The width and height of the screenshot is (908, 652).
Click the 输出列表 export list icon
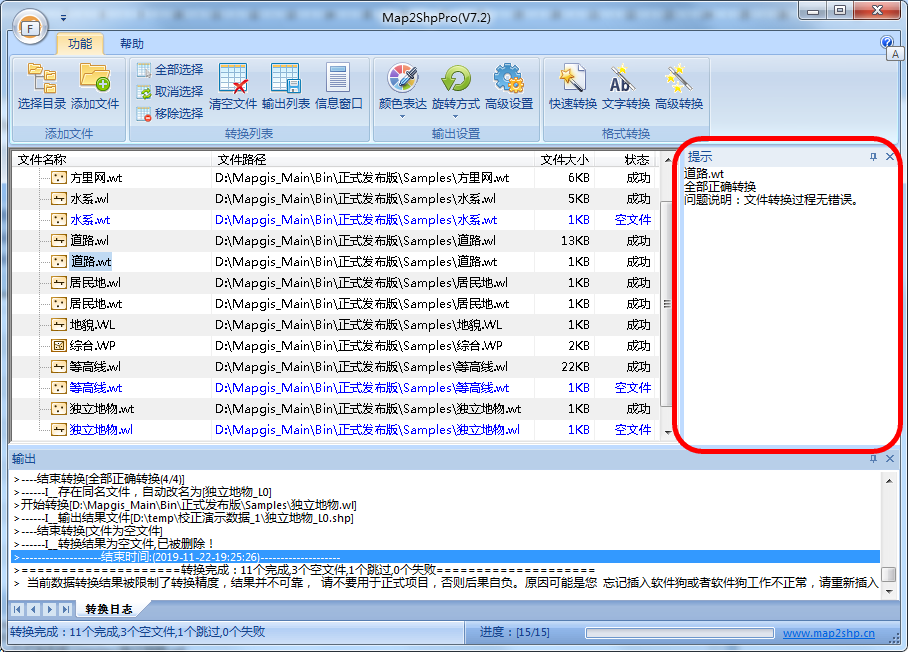tap(285, 78)
